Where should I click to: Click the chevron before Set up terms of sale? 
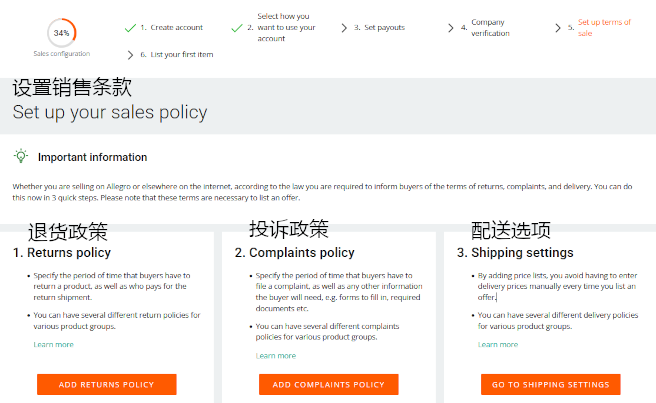[x=558, y=28]
